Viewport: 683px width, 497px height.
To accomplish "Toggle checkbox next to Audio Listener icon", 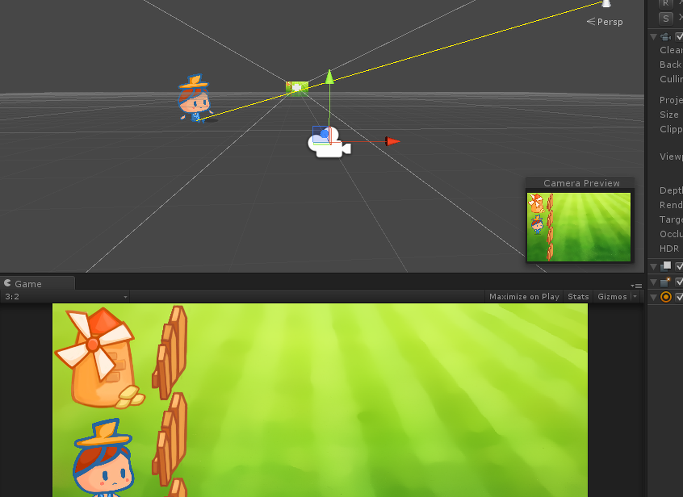I will (679, 297).
